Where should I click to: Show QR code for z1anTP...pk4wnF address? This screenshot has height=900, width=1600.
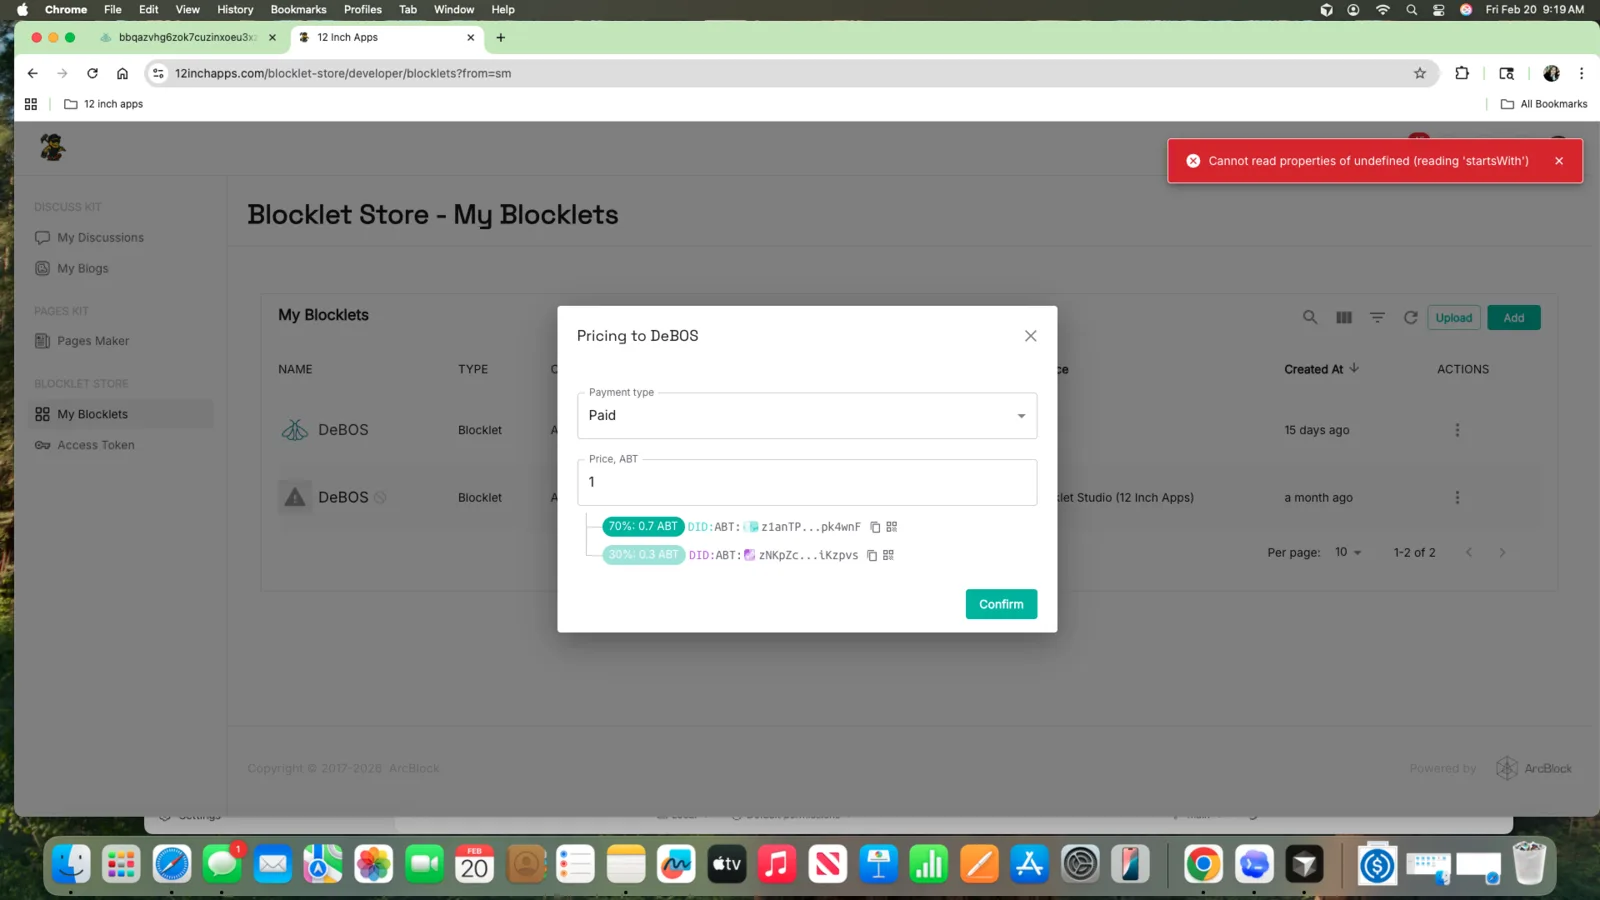tap(892, 527)
